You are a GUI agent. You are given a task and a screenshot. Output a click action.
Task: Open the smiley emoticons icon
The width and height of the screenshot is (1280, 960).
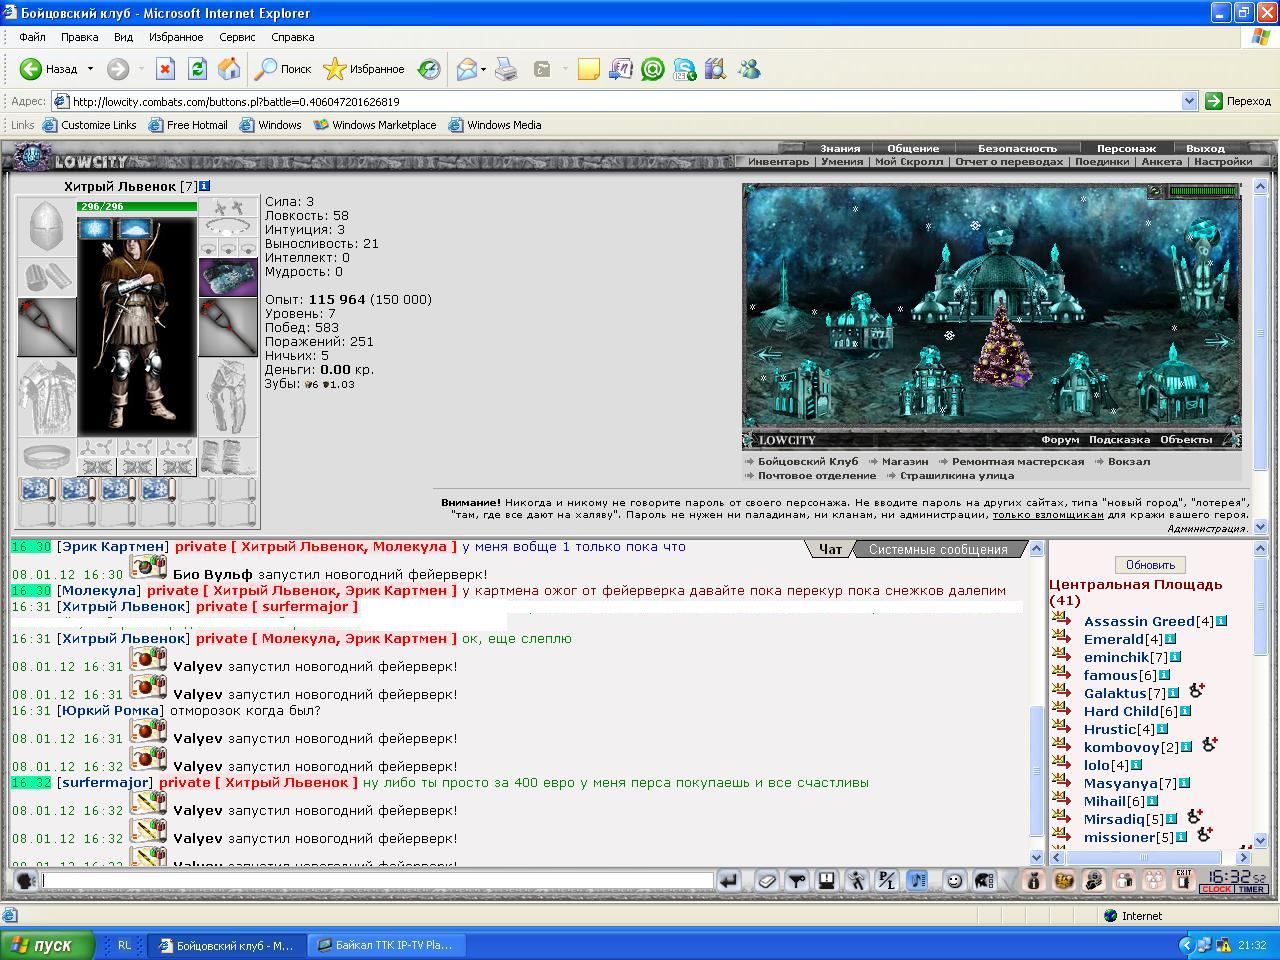pos(954,880)
